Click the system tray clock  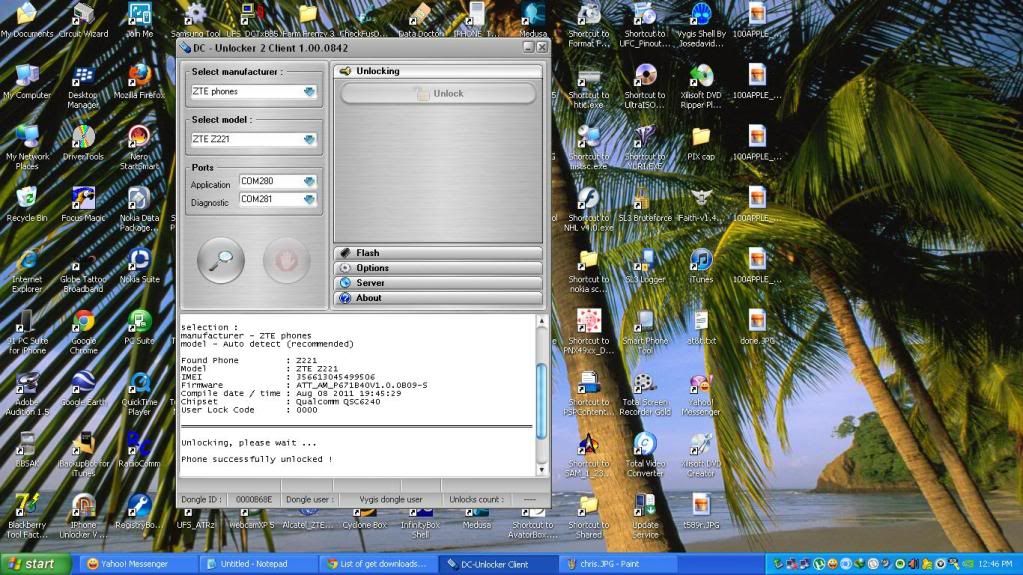996,564
